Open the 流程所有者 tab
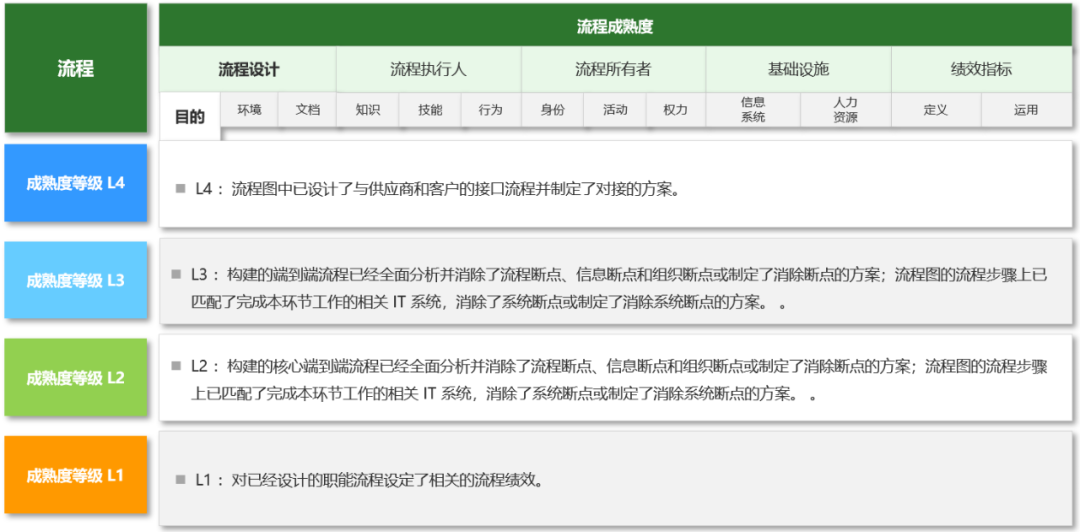Image resolution: width=1080 pixels, height=532 pixels. point(612,70)
